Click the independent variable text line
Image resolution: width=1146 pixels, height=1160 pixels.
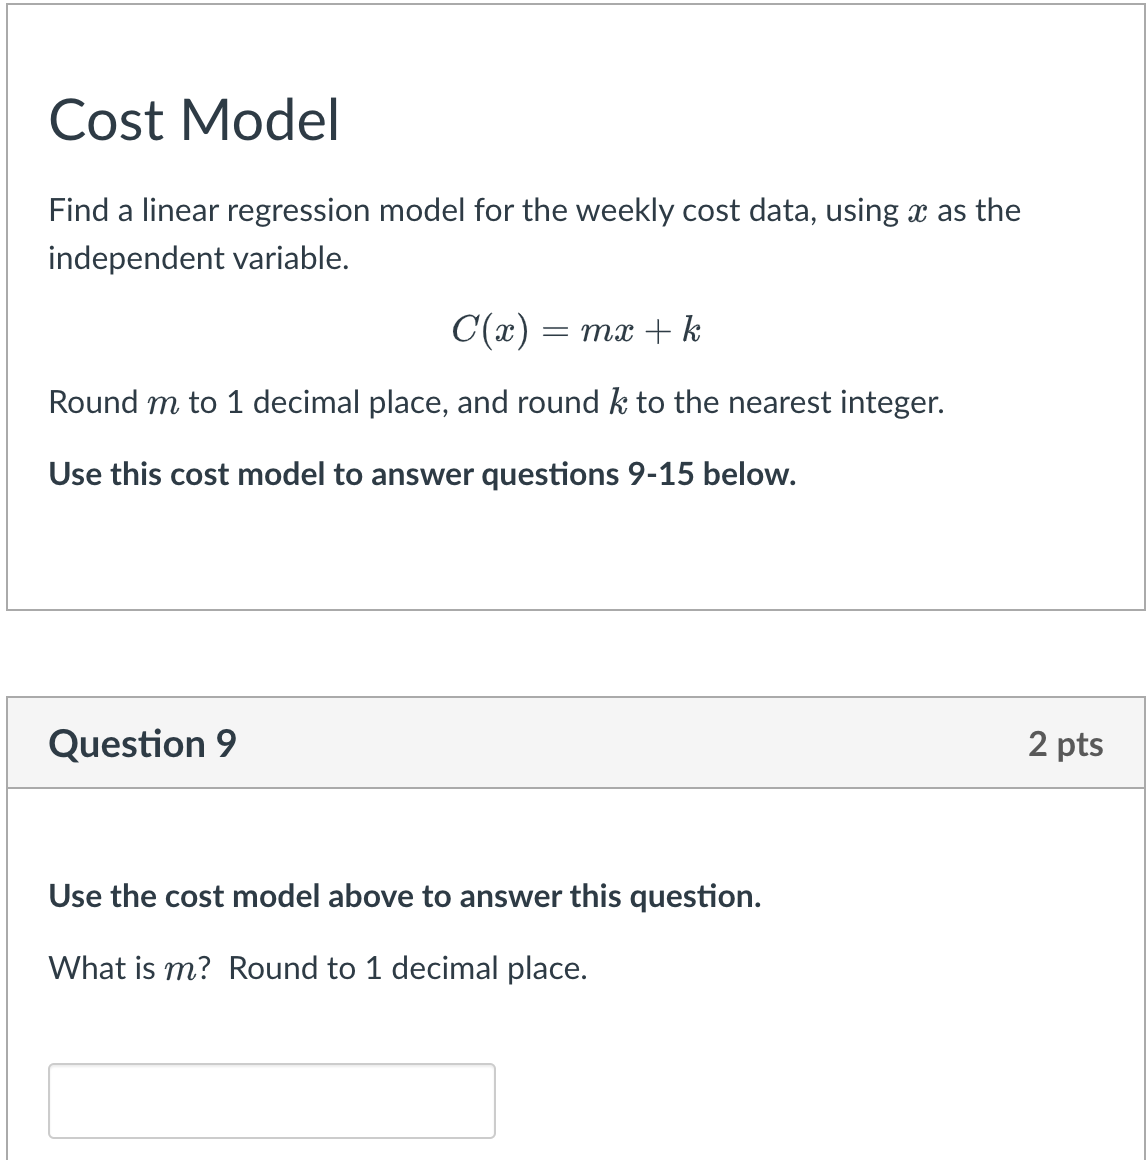[198, 257]
